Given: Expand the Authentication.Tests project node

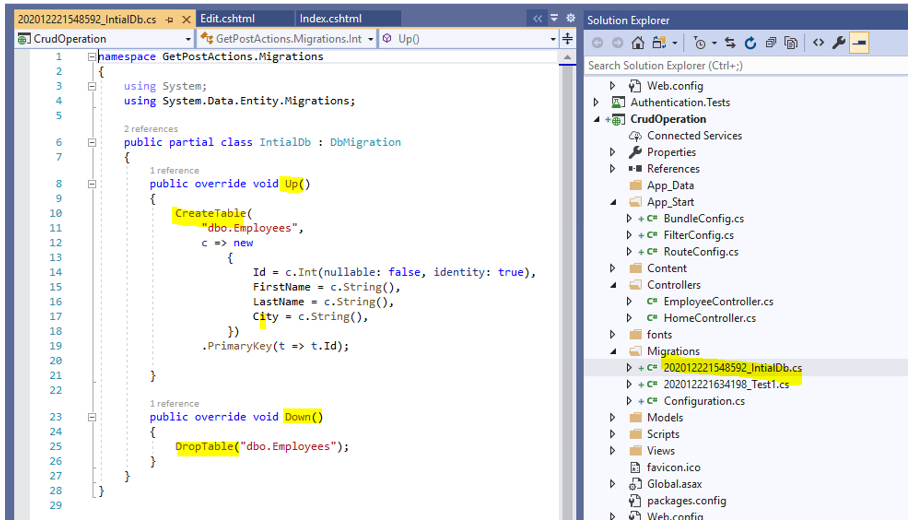Looking at the screenshot, I should 596,103.
